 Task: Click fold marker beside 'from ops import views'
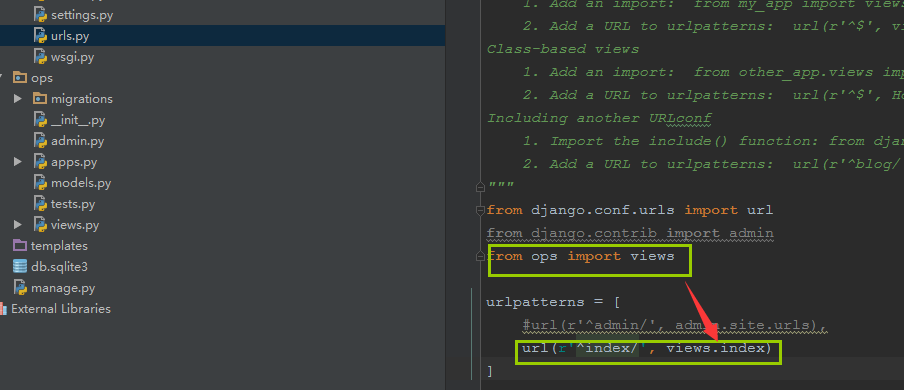coord(480,256)
